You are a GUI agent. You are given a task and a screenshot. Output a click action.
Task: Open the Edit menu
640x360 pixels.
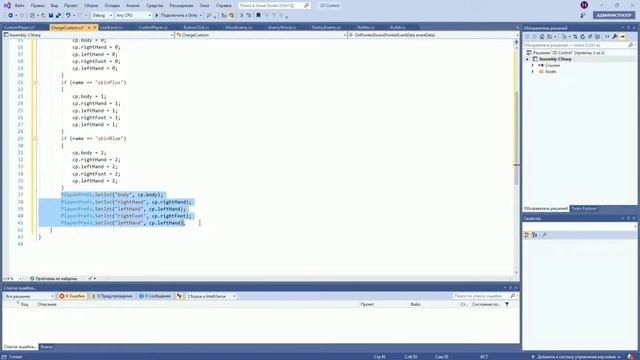(x=38, y=6)
